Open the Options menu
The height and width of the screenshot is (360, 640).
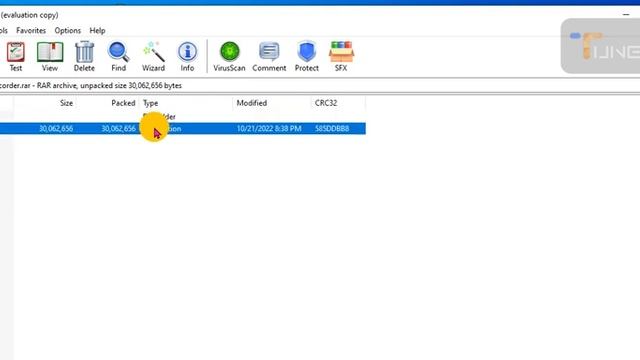(x=68, y=31)
